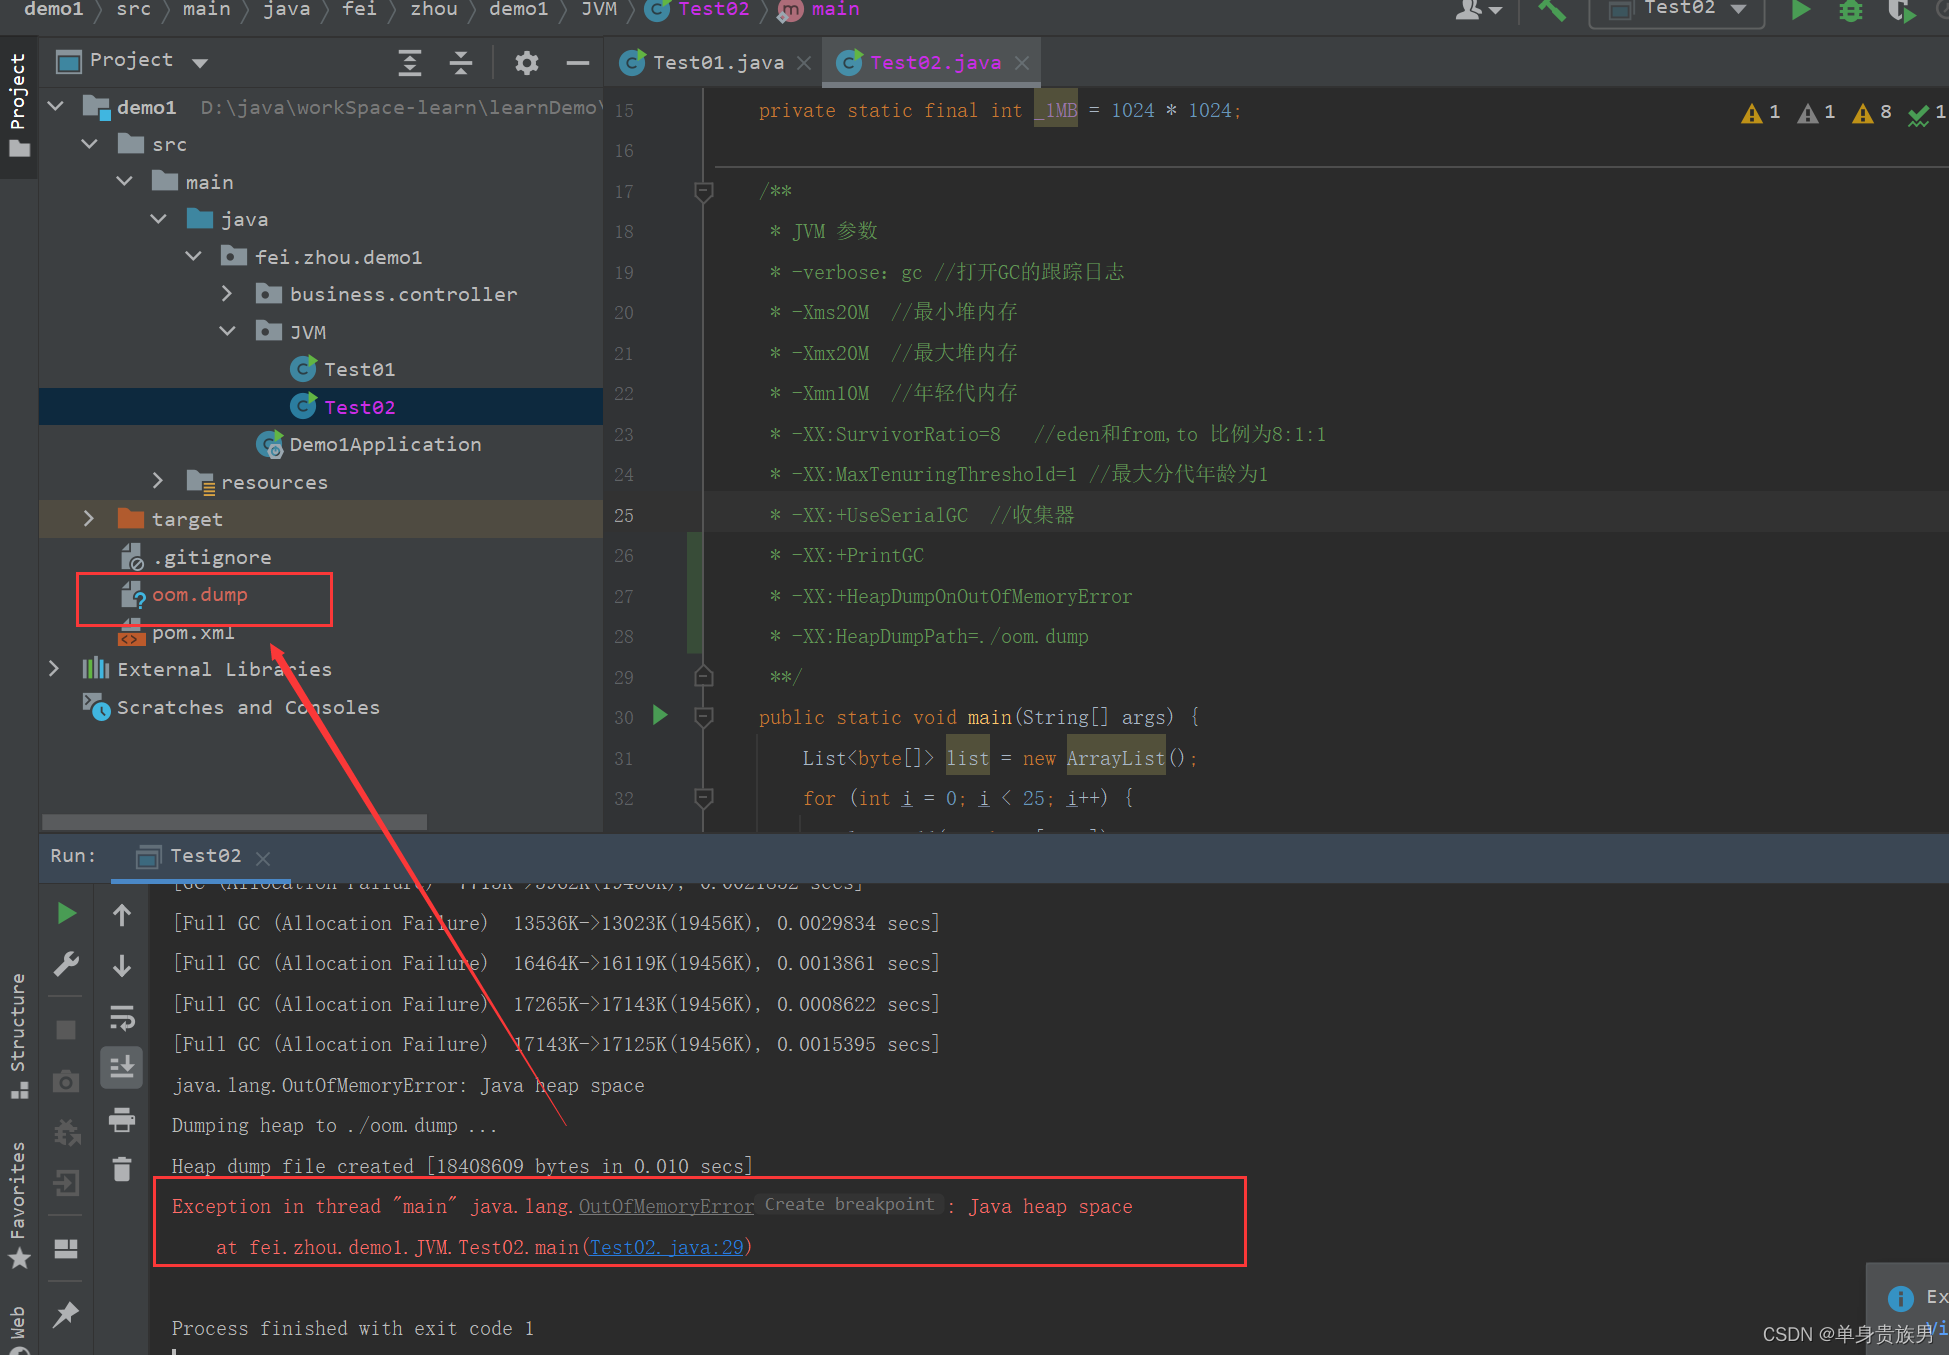Expand all in the Project tree

409,63
